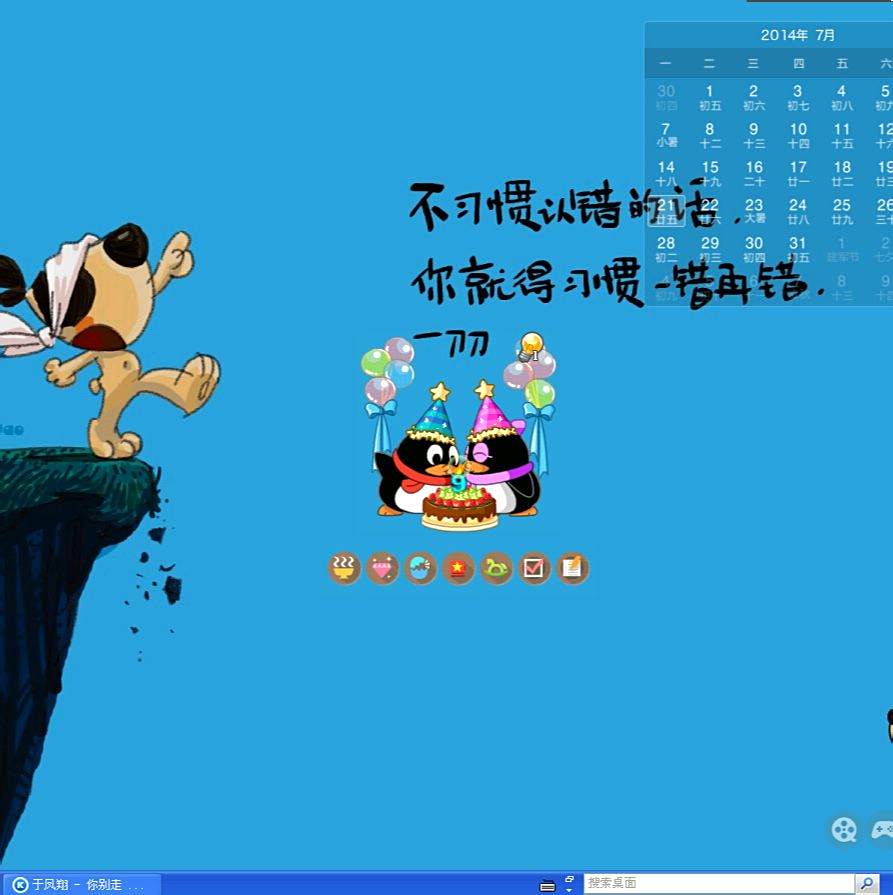The width and height of the screenshot is (893, 895).
Task: Open the 于凤翔 - 你别走 taskbar item
Action: 80,885
